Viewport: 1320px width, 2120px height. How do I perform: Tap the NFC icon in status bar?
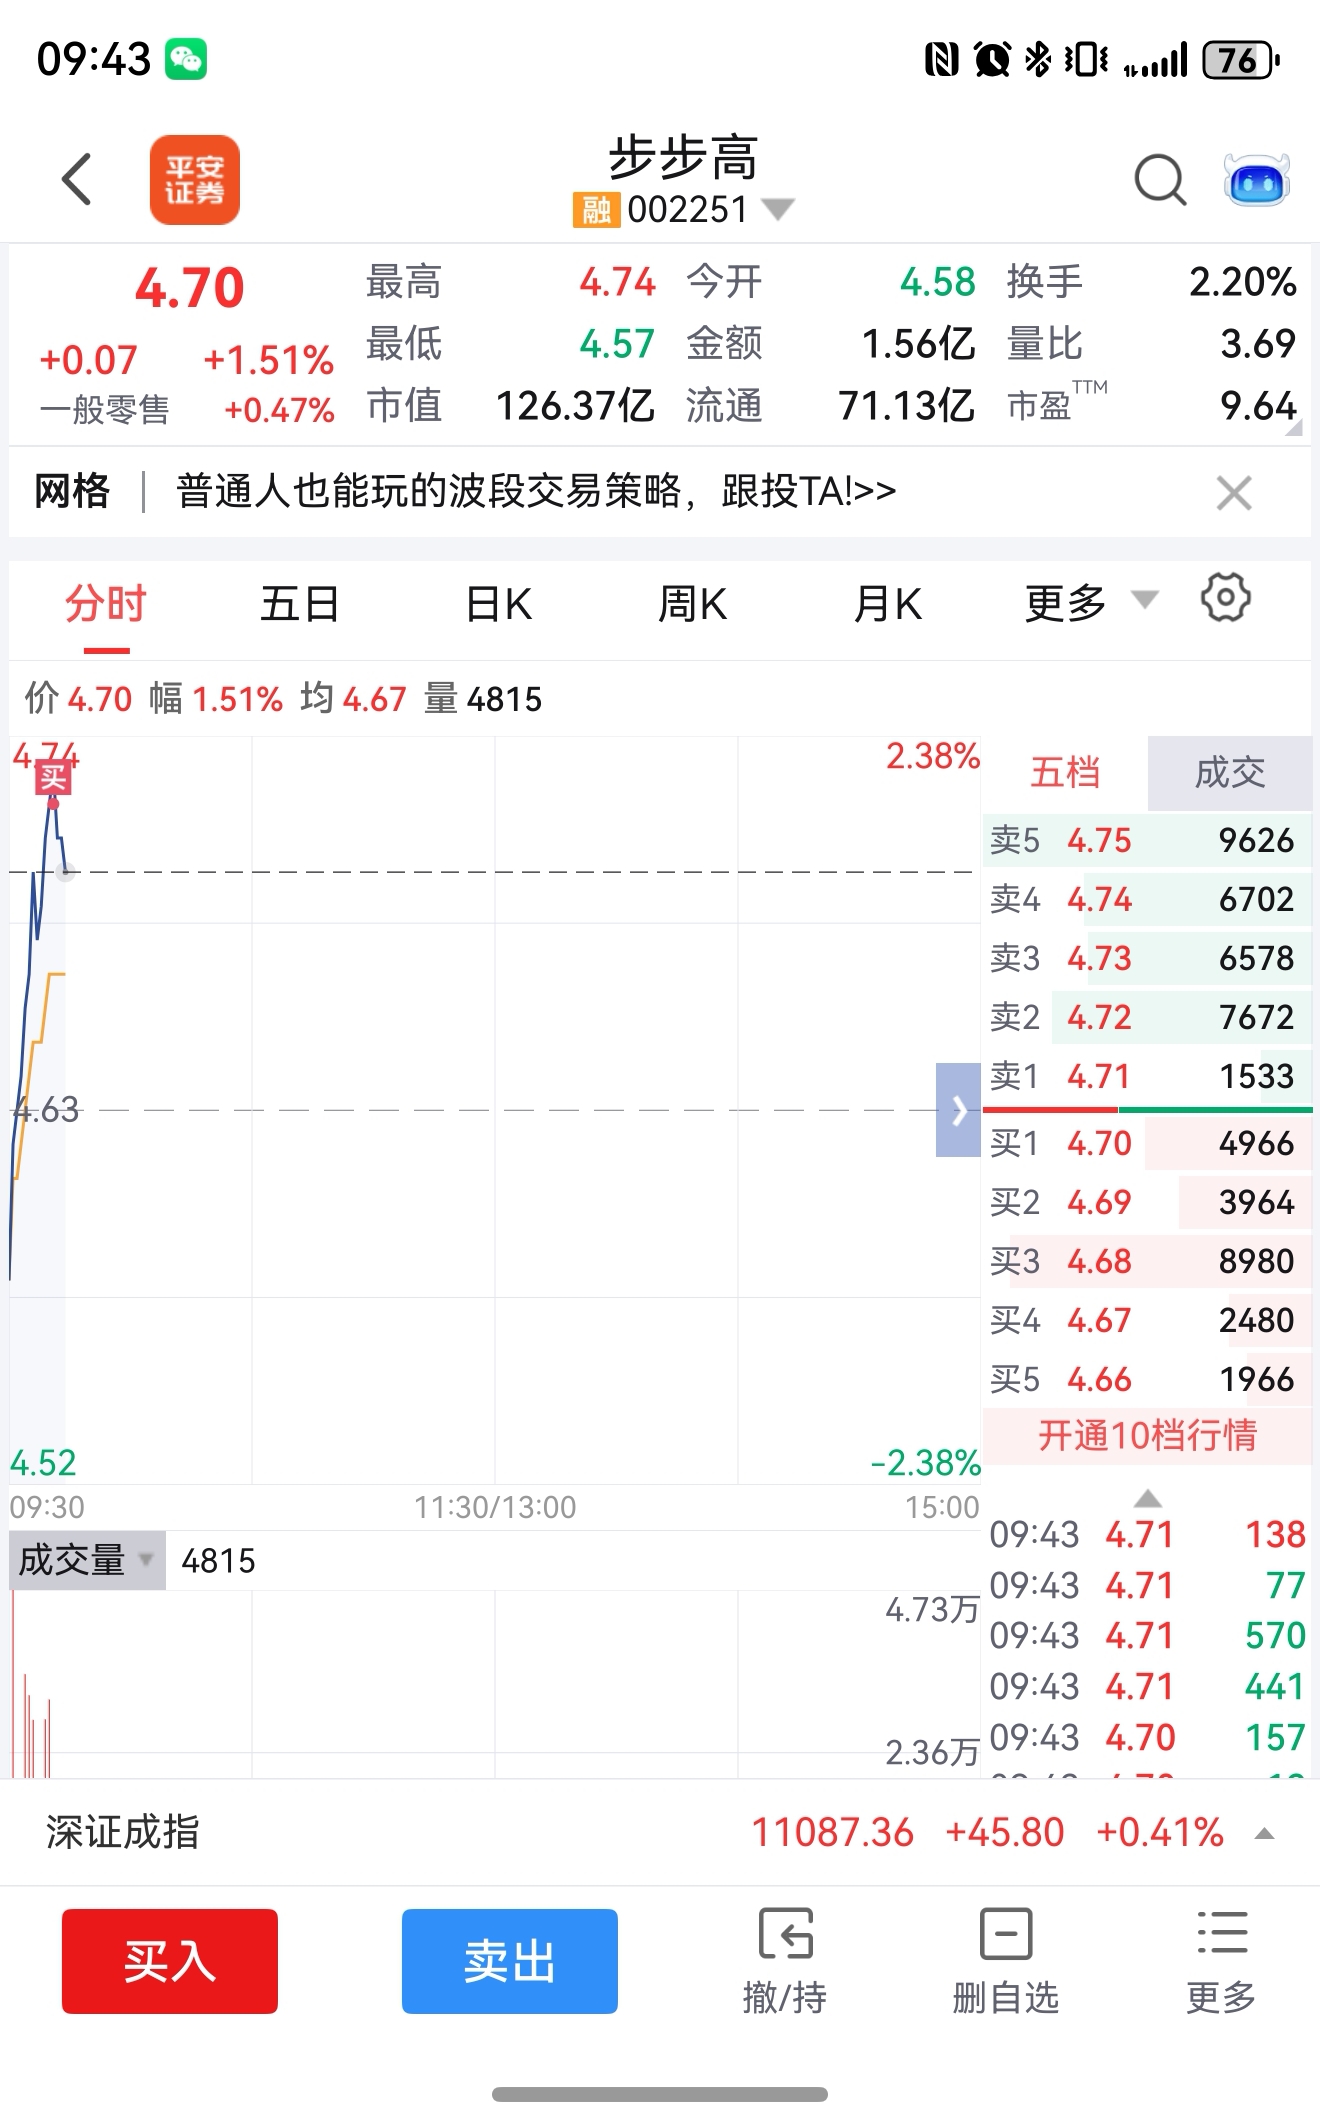pos(941,60)
